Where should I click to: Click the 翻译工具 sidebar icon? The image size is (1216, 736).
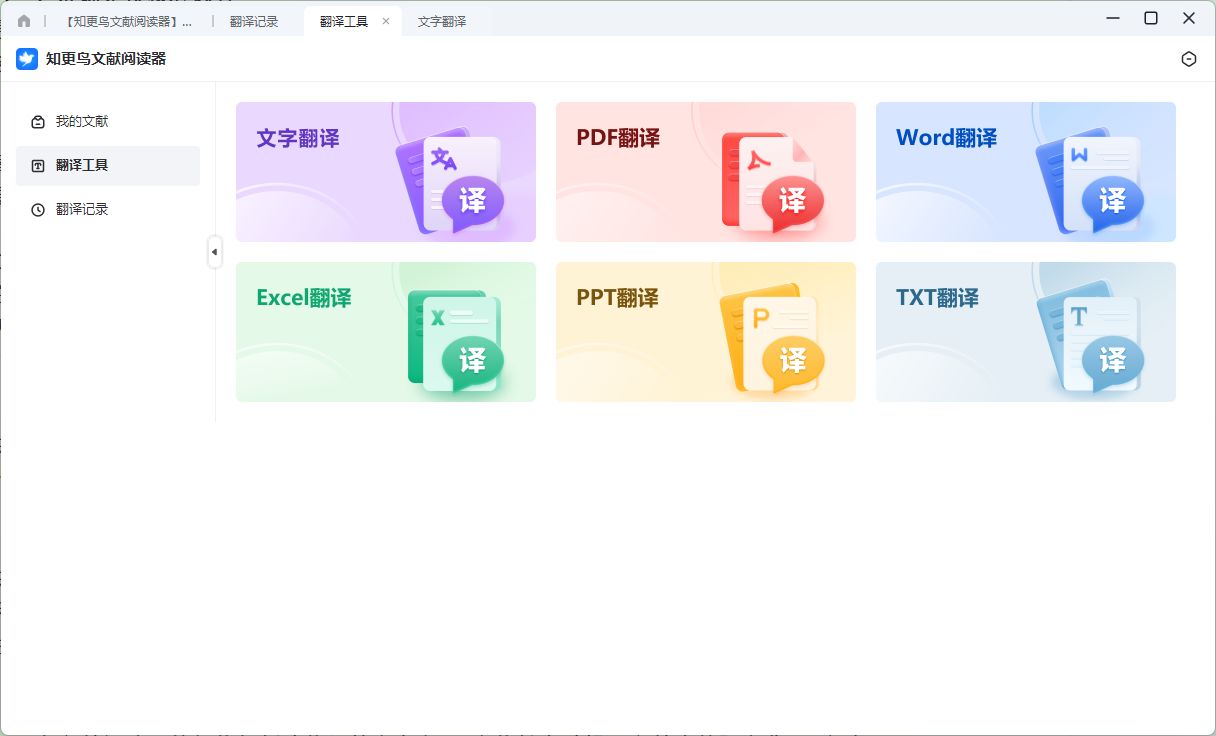[38, 166]
